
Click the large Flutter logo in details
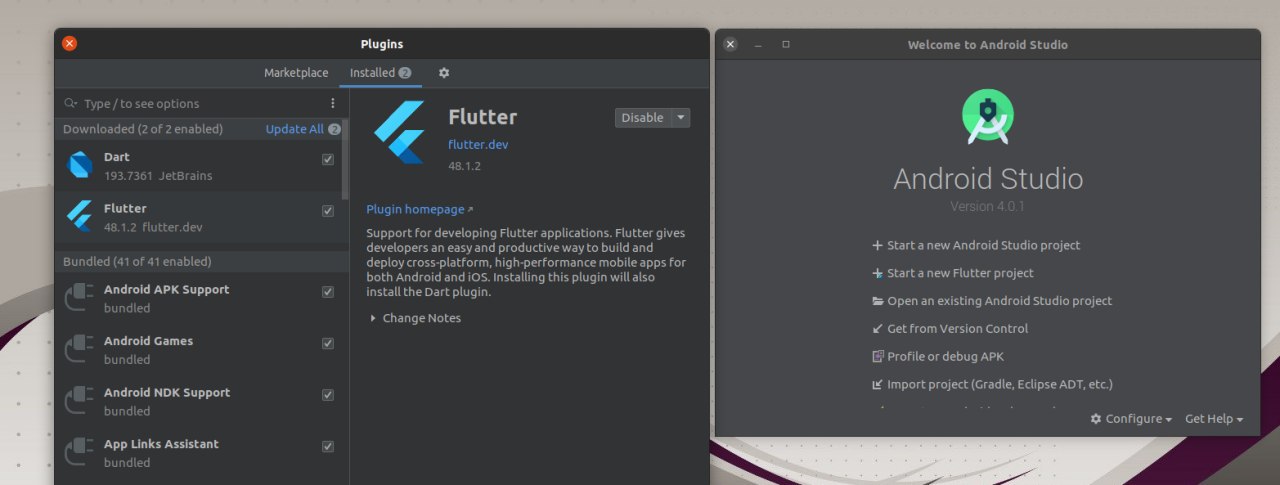point(400,132)
